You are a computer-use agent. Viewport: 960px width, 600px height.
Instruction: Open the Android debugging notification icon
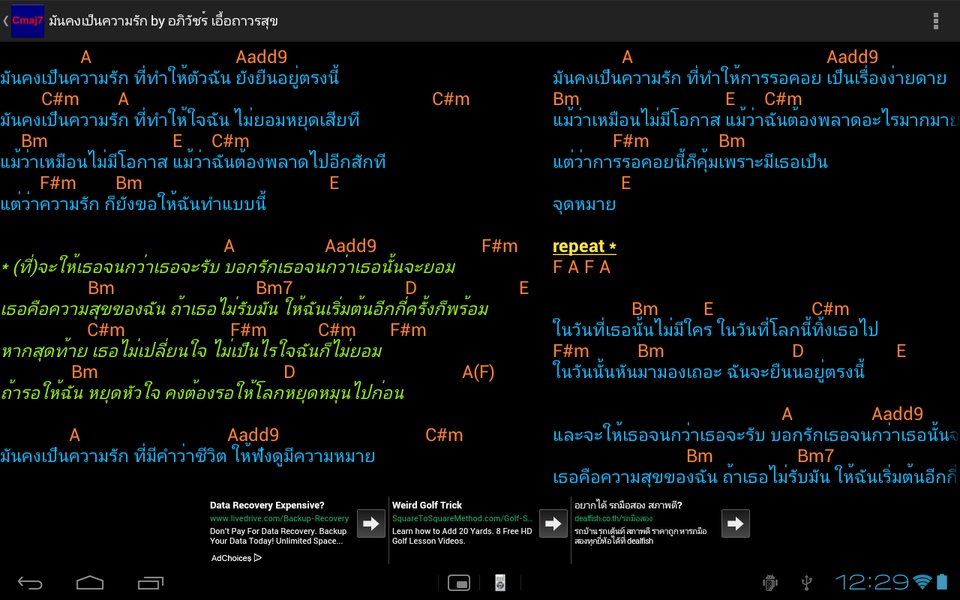[770, 583]
